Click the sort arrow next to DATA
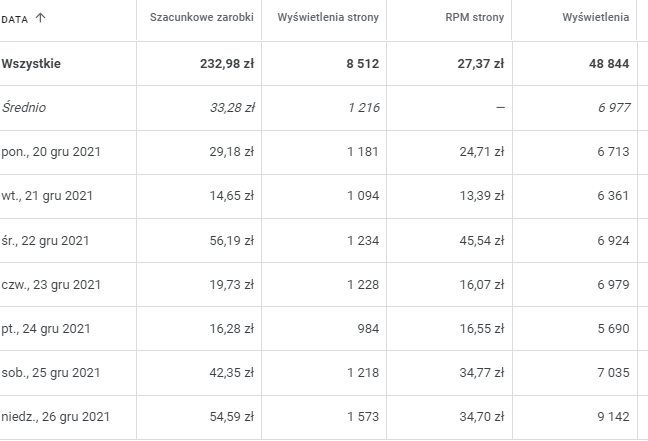648x441 pixels. click(40, 18)
